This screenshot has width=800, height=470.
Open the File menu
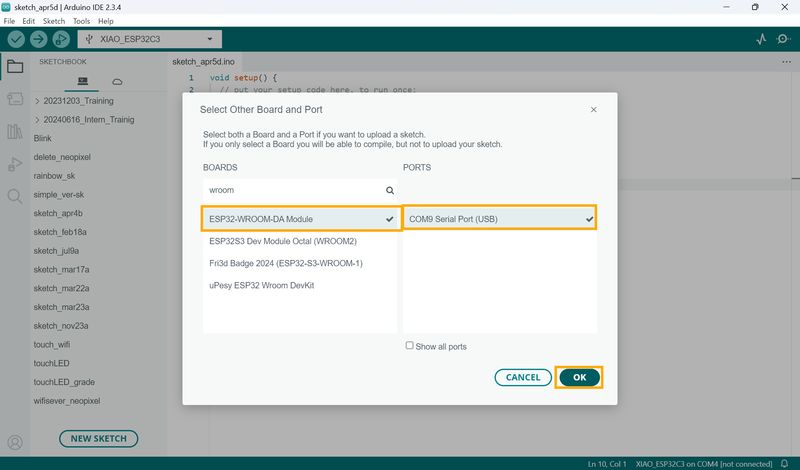point(9,21)
